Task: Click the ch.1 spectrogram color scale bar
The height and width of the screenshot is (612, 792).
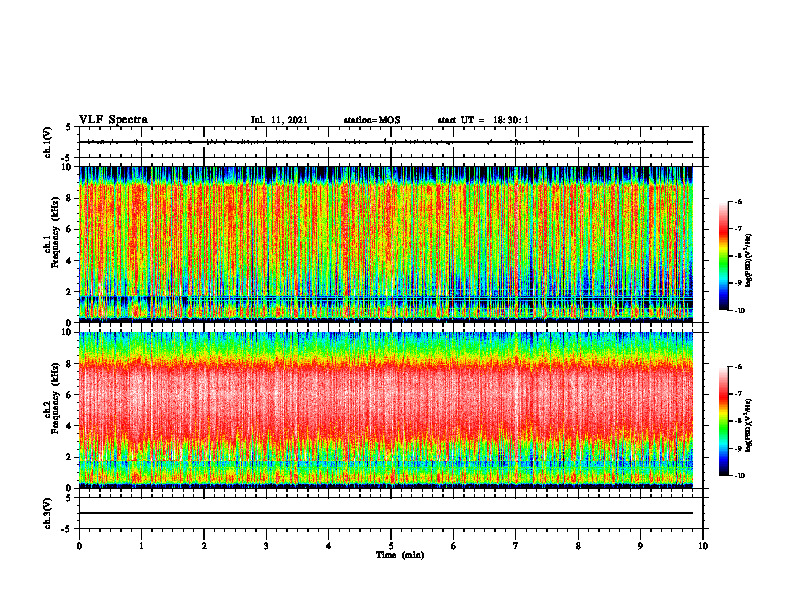Action: pyautogui.click(x=724, y=256)
